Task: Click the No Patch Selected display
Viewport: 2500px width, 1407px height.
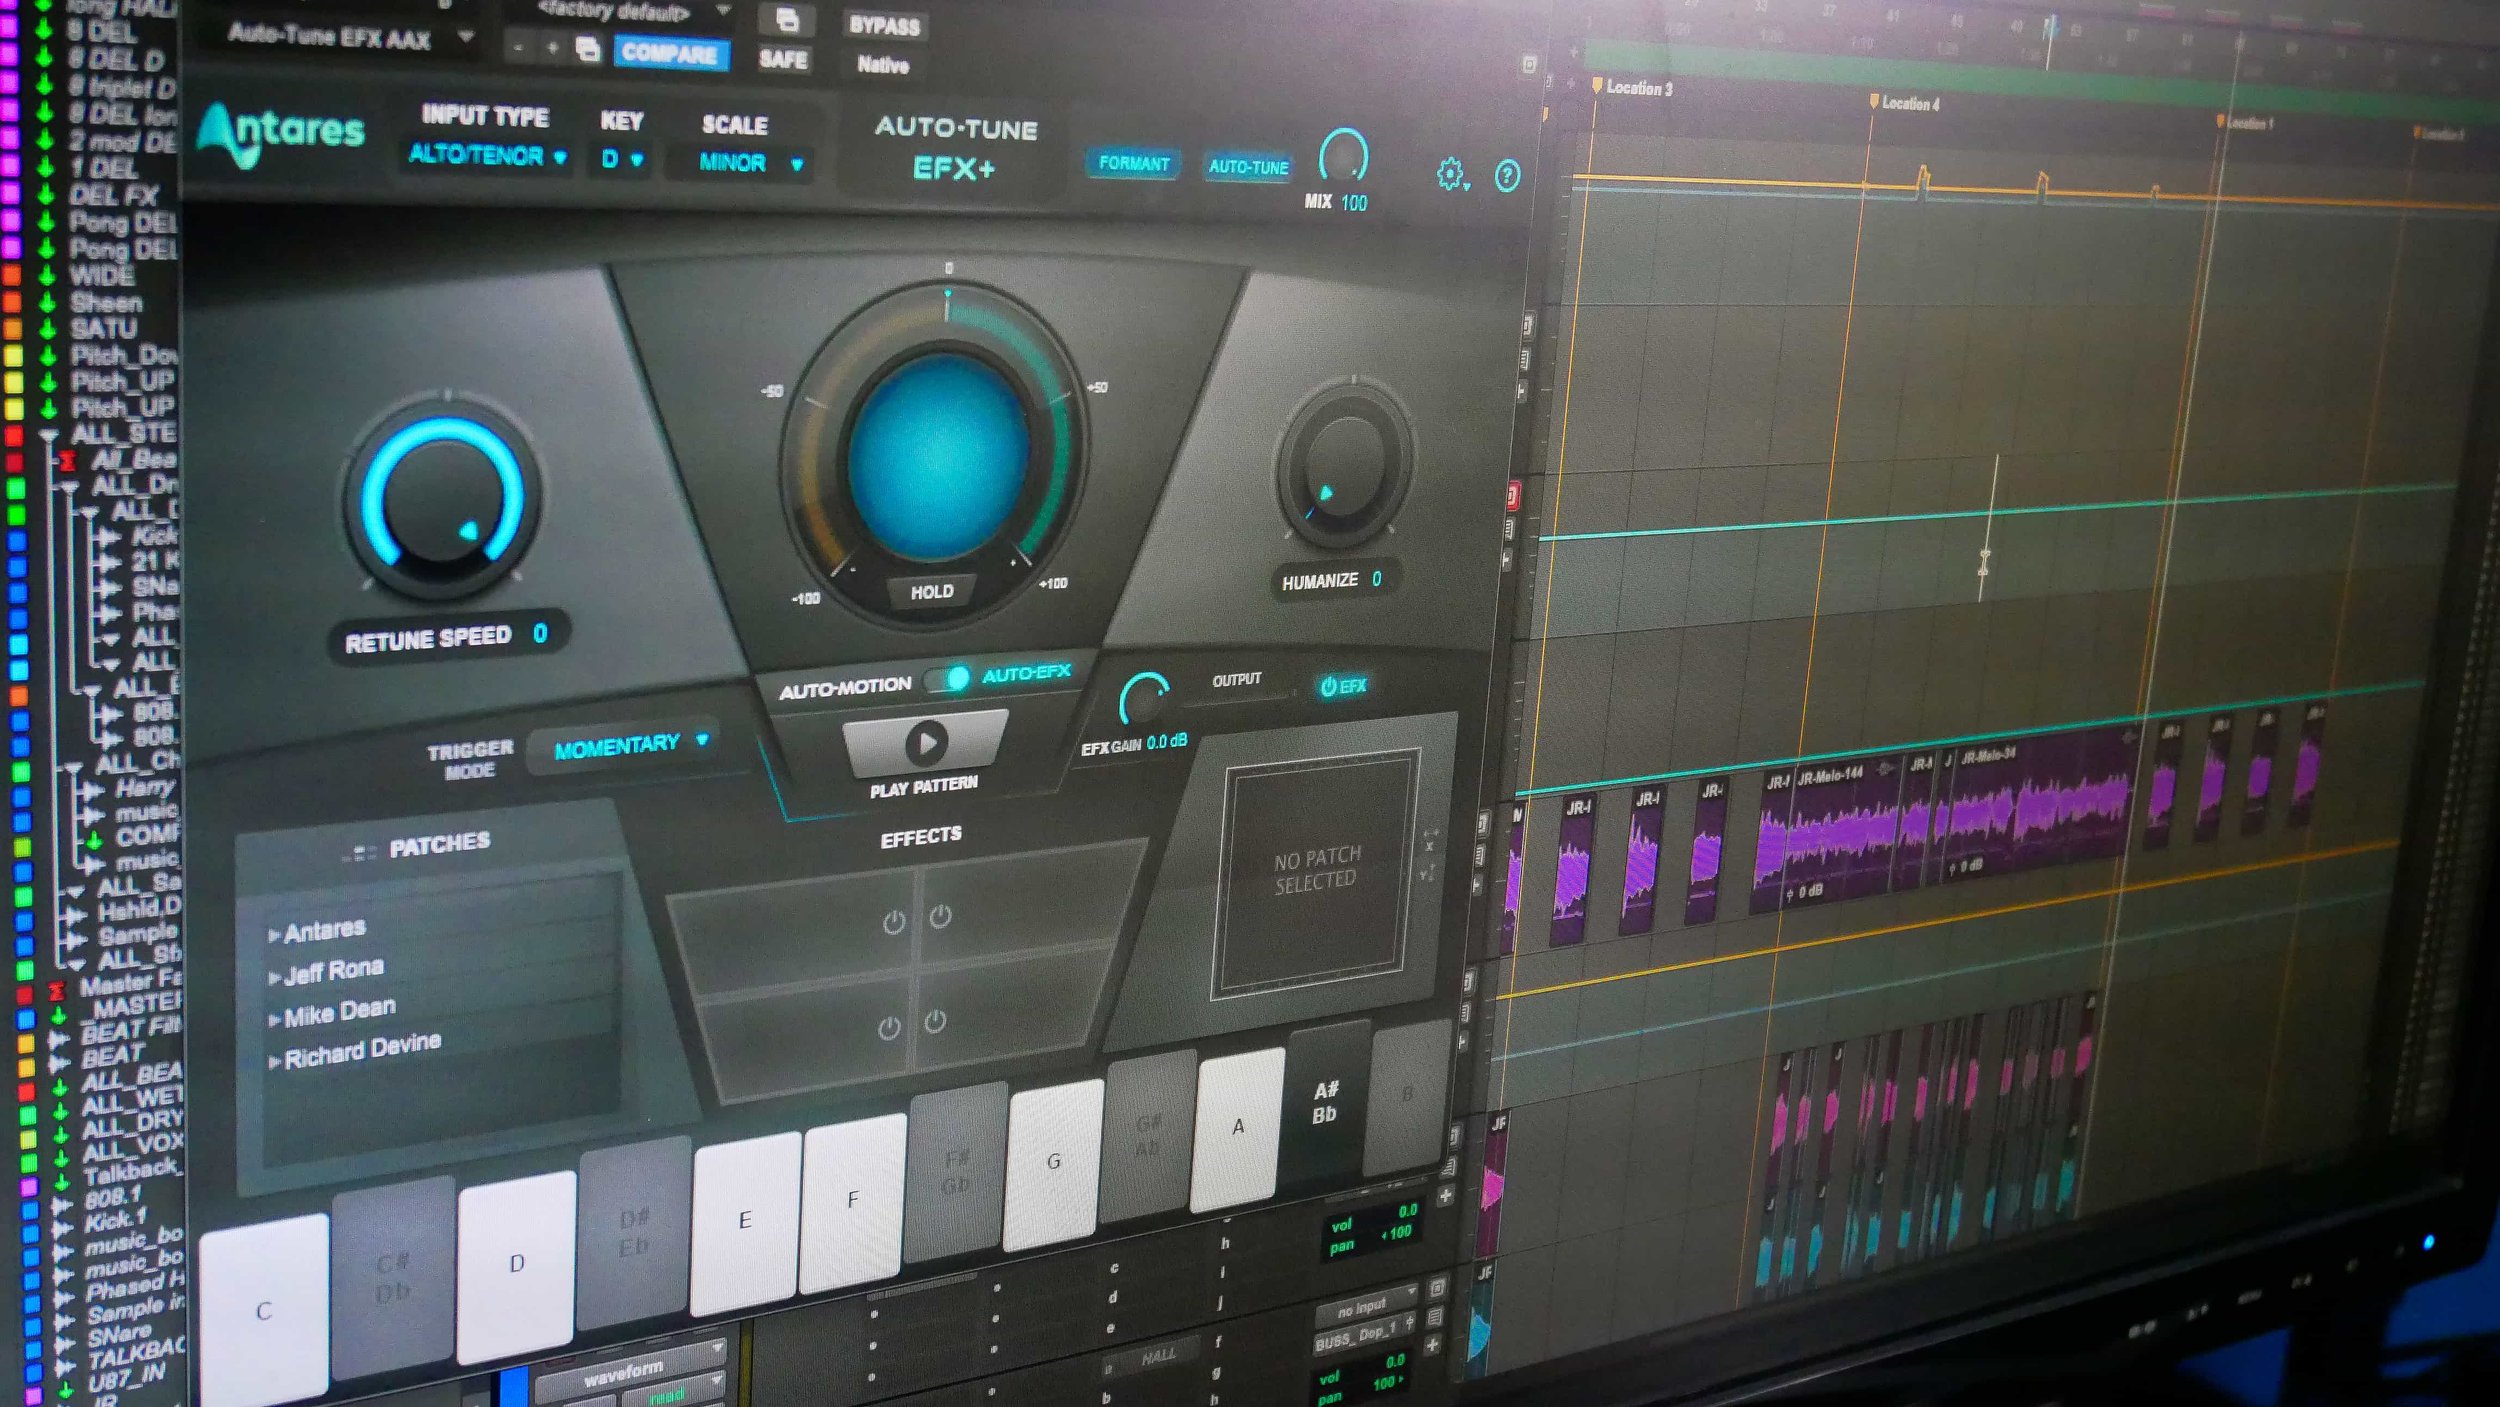Action: (x=1316, y=871)
